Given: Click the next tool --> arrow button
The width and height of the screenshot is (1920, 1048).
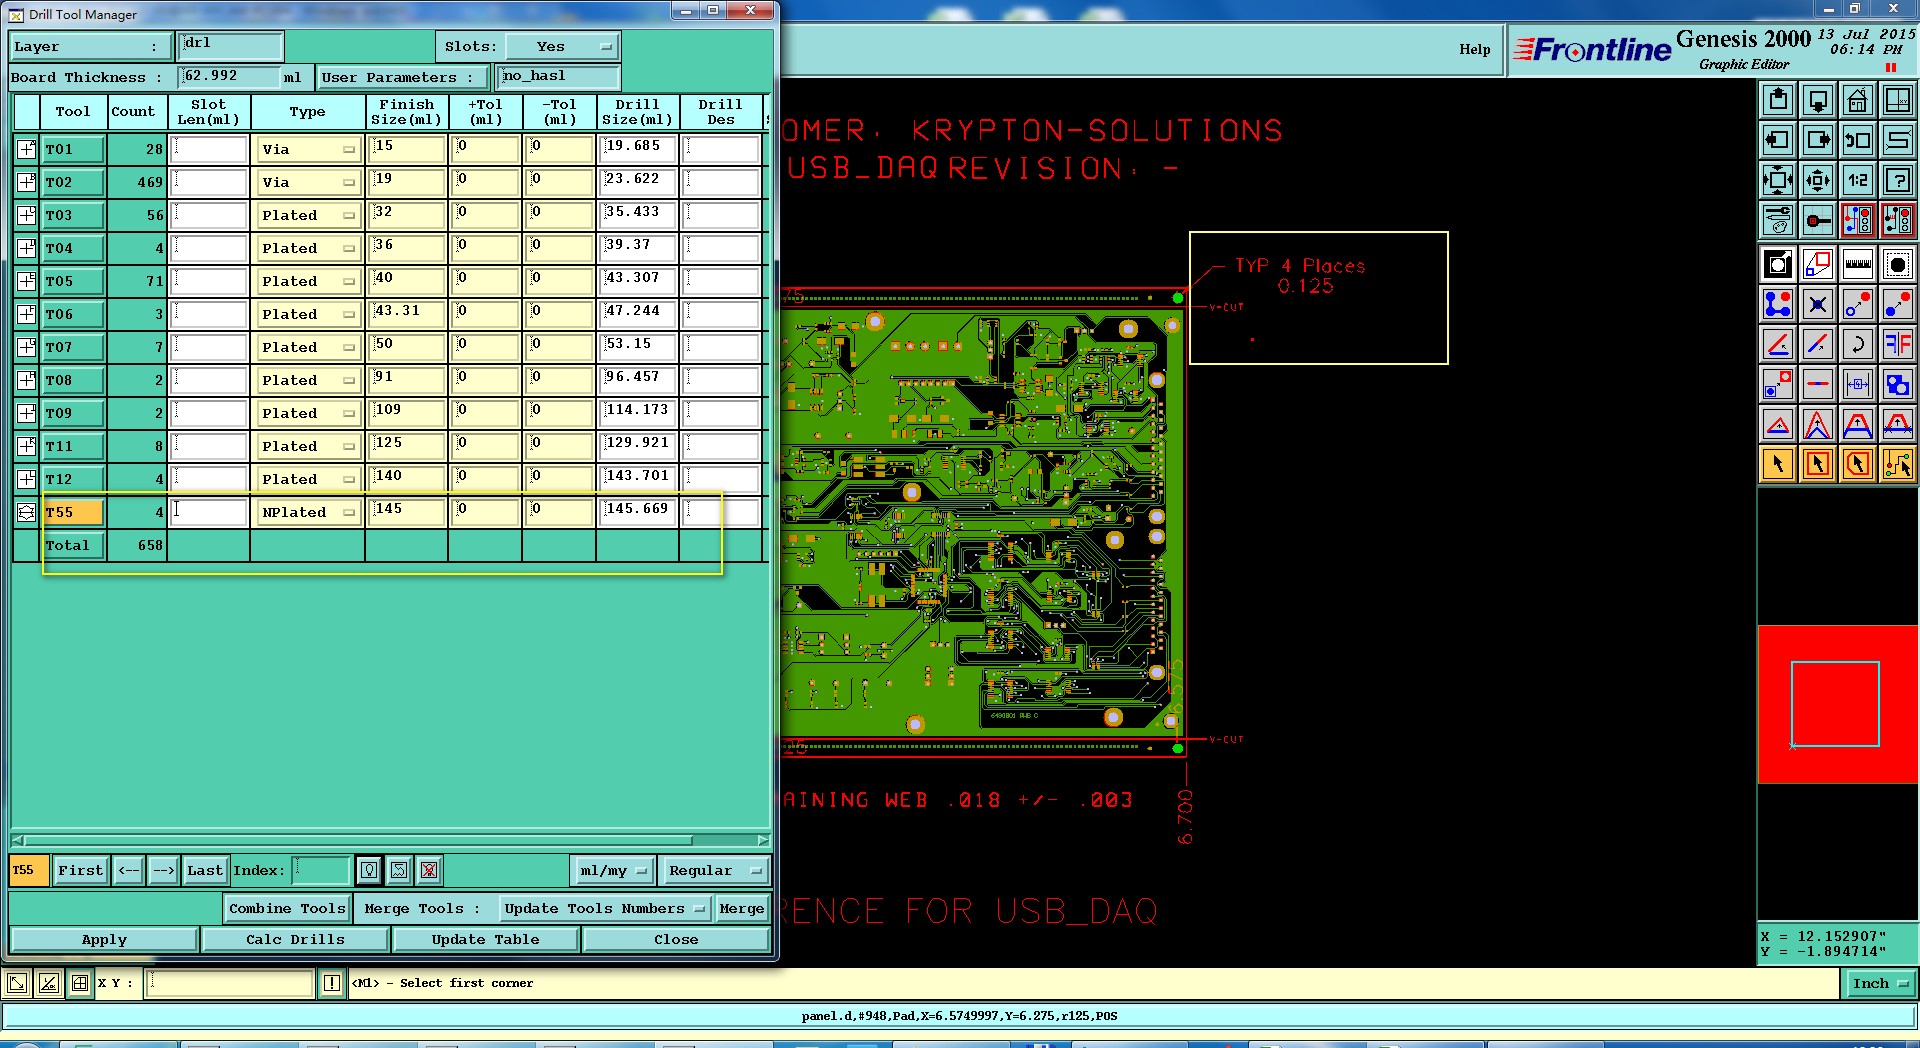Looking at the screenshot, I should [x=164, y=870].
